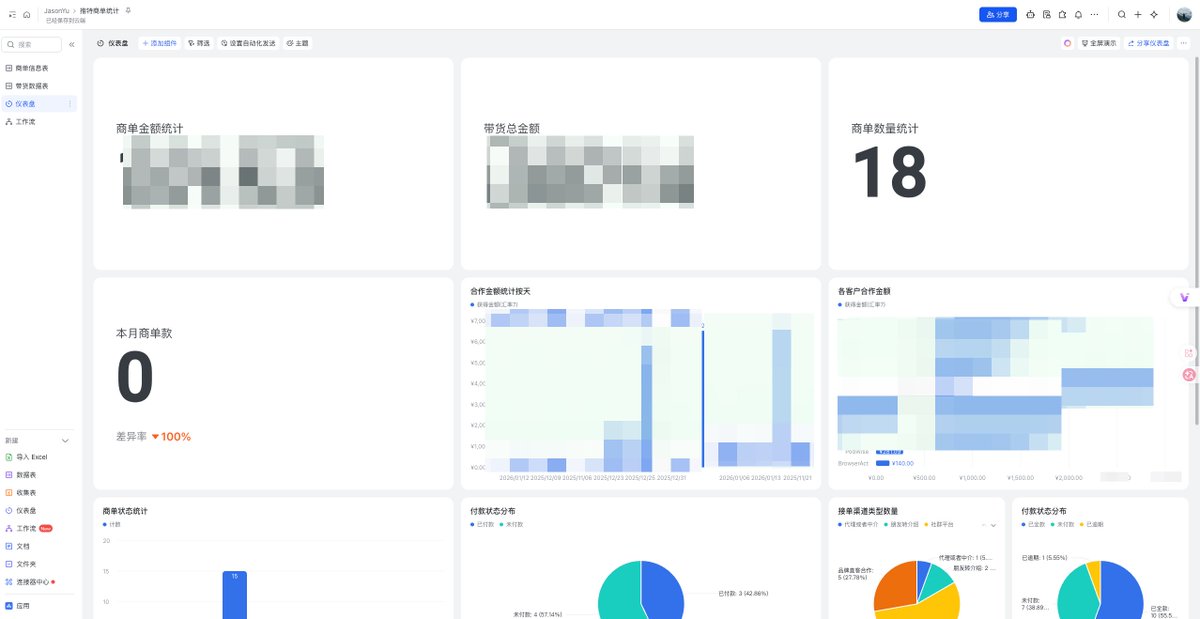Open options dots for 仪表盘 sidebar item
Viewport: 1200px width, 619px height.
pos(69,103)
